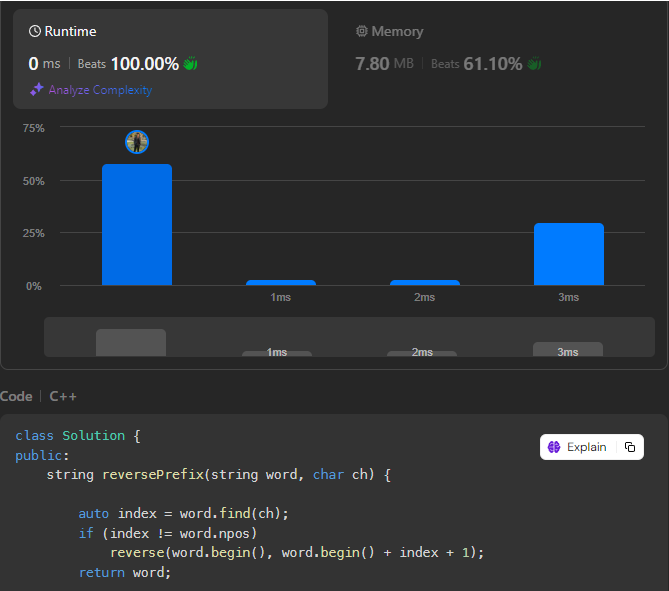The height and width of the screenshot is (591, 669).
Task: Select the tallest blue bar in the chart
Action: coord(137,224)
